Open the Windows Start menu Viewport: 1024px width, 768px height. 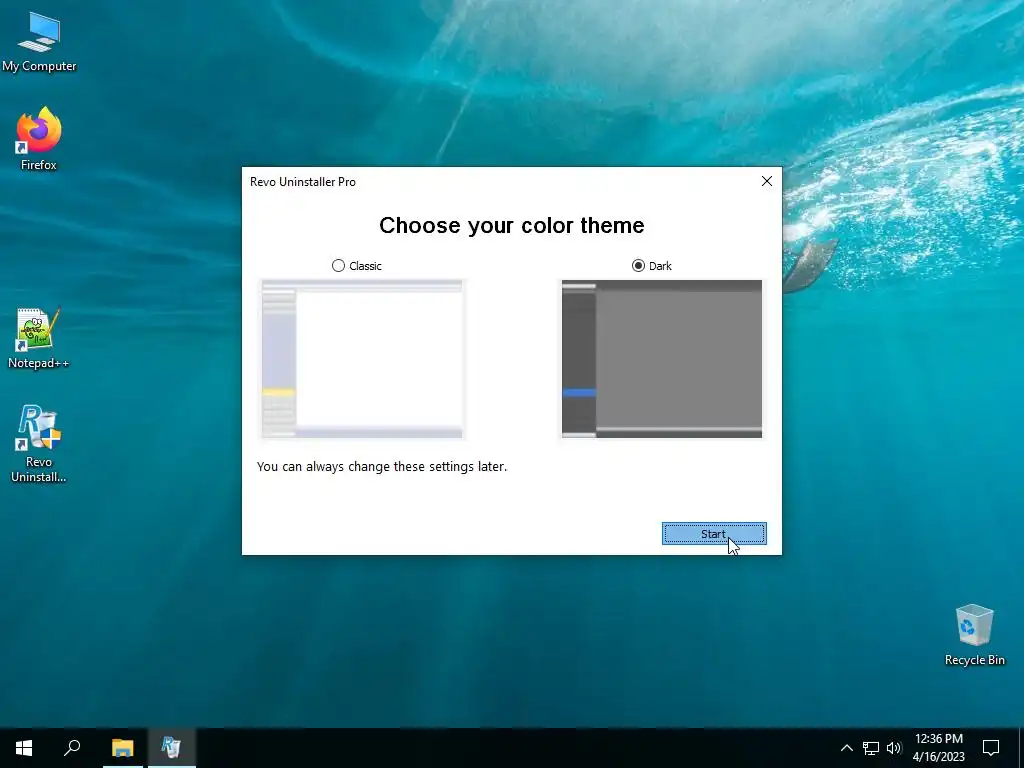point(24,748)
